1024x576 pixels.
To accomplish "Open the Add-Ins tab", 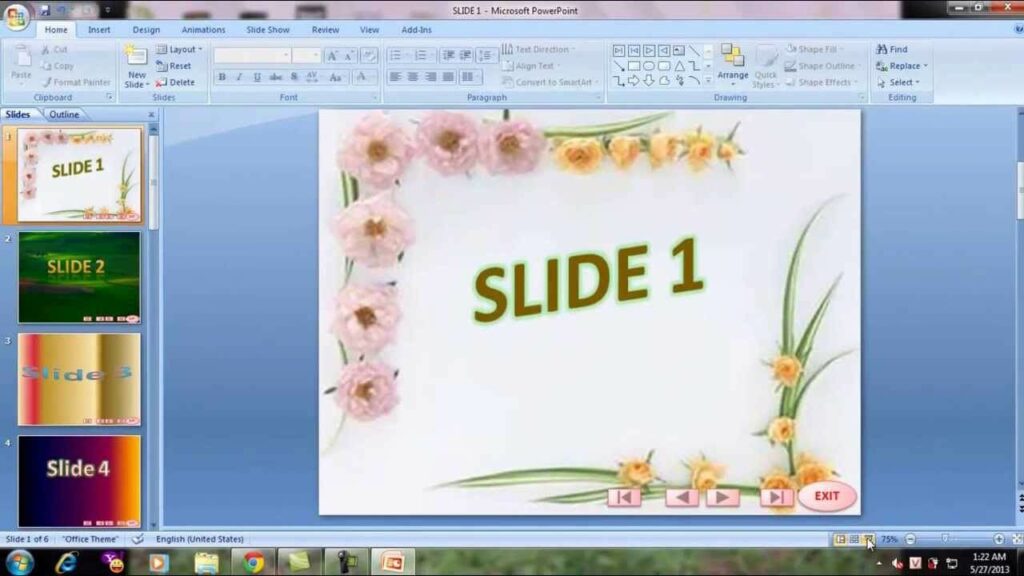I will click(417, 29).
